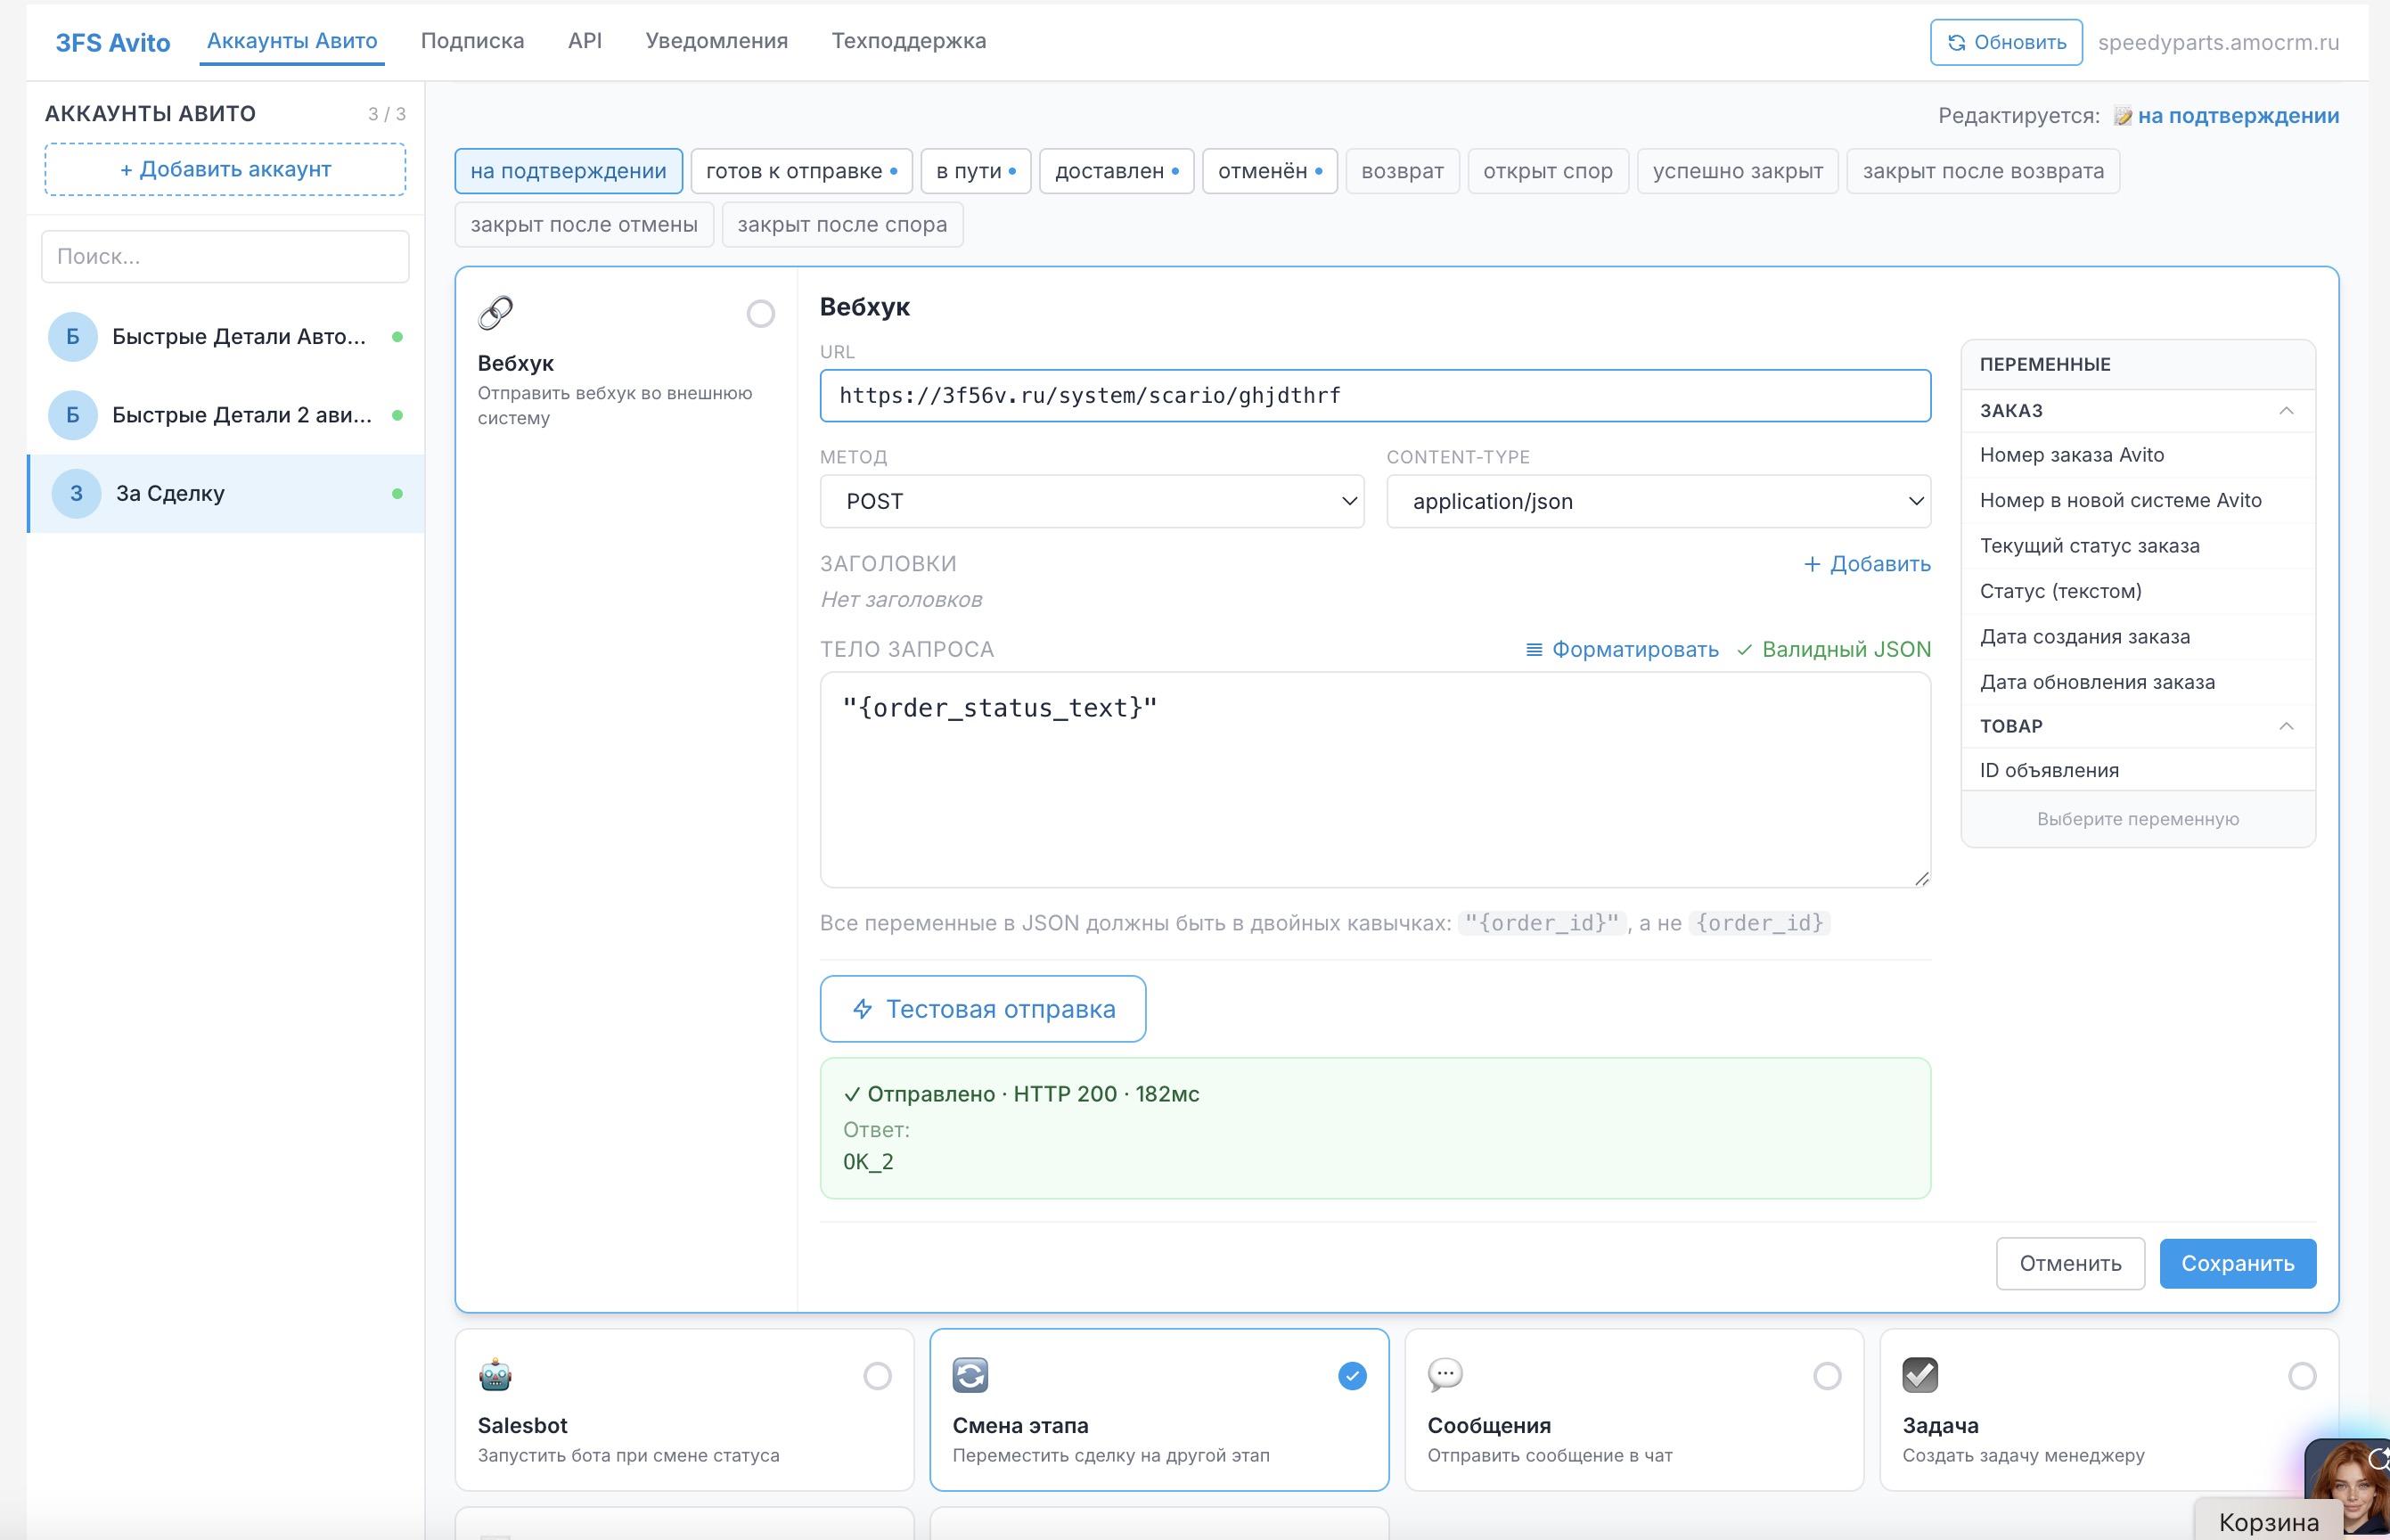Open the Подписка tab
Image resolution: width=2390 pixels, height=1540 pixels.
coord(472,41)
